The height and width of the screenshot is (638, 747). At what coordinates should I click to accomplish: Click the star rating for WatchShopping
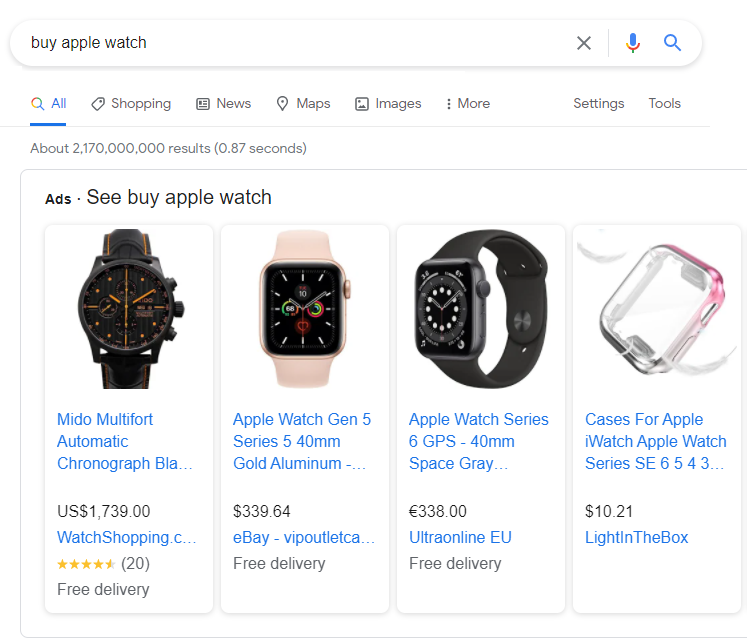86,564
